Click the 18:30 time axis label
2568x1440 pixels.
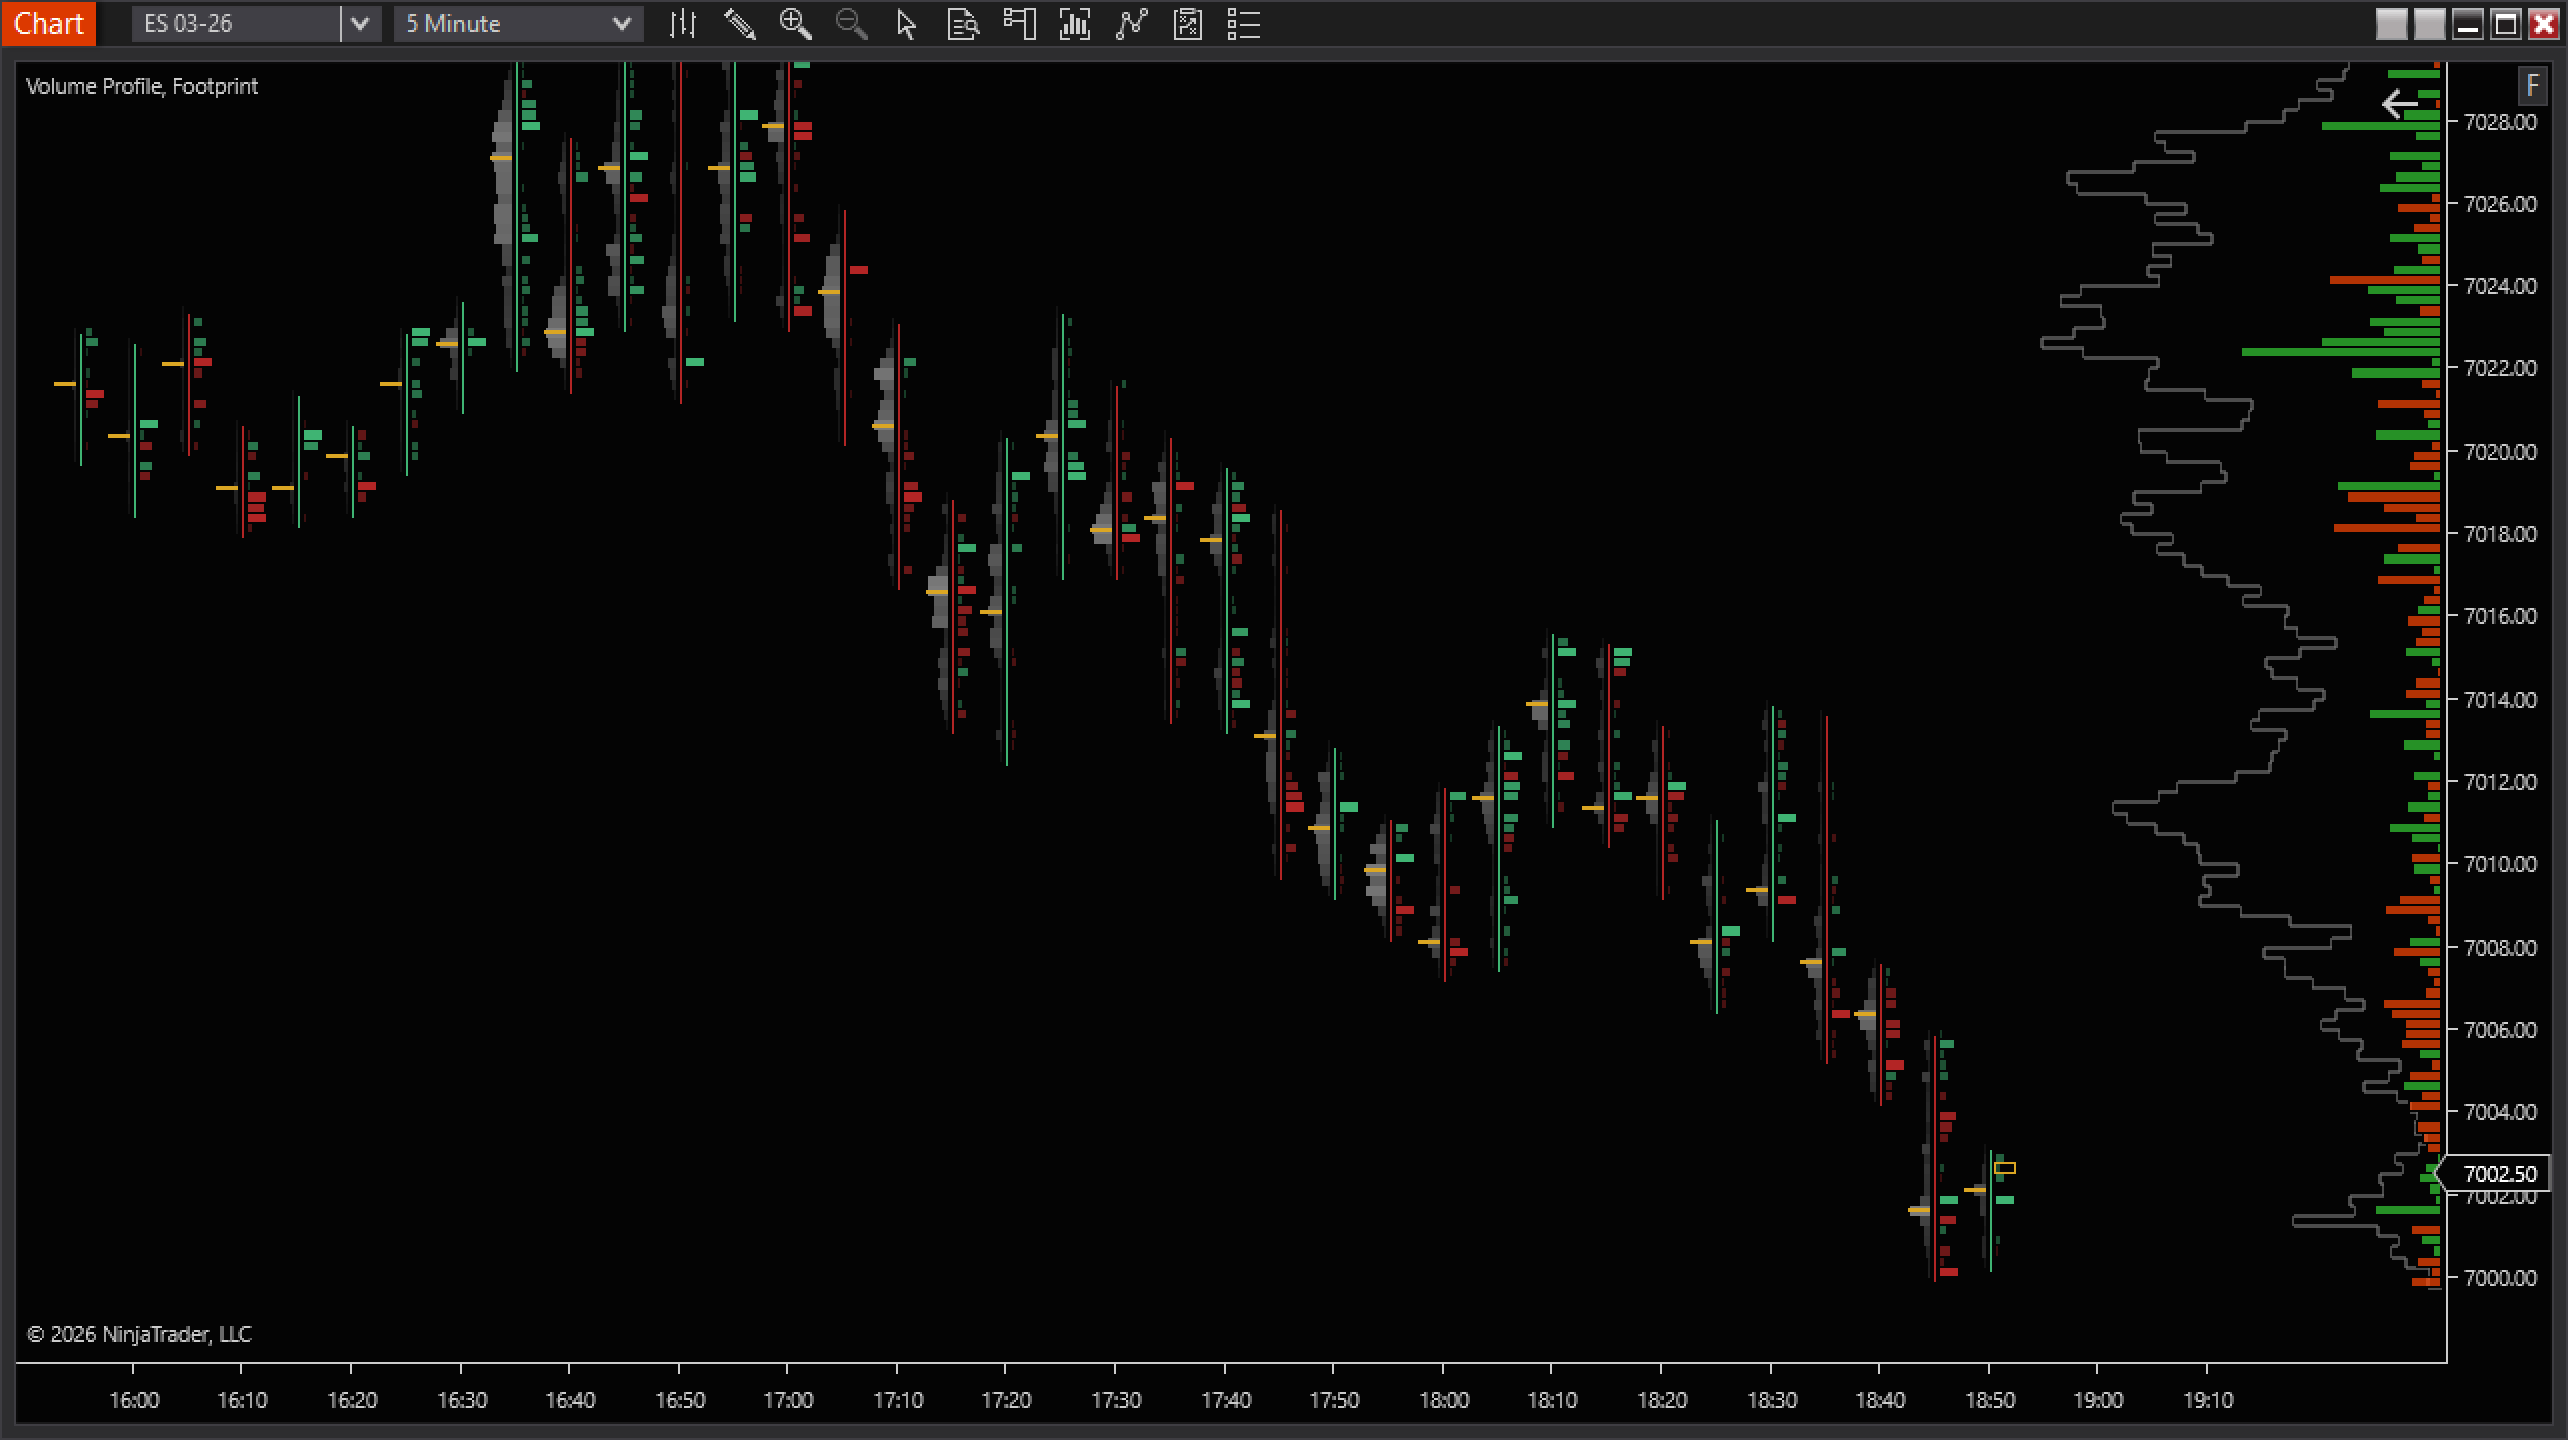[x=1772, y=1401]
